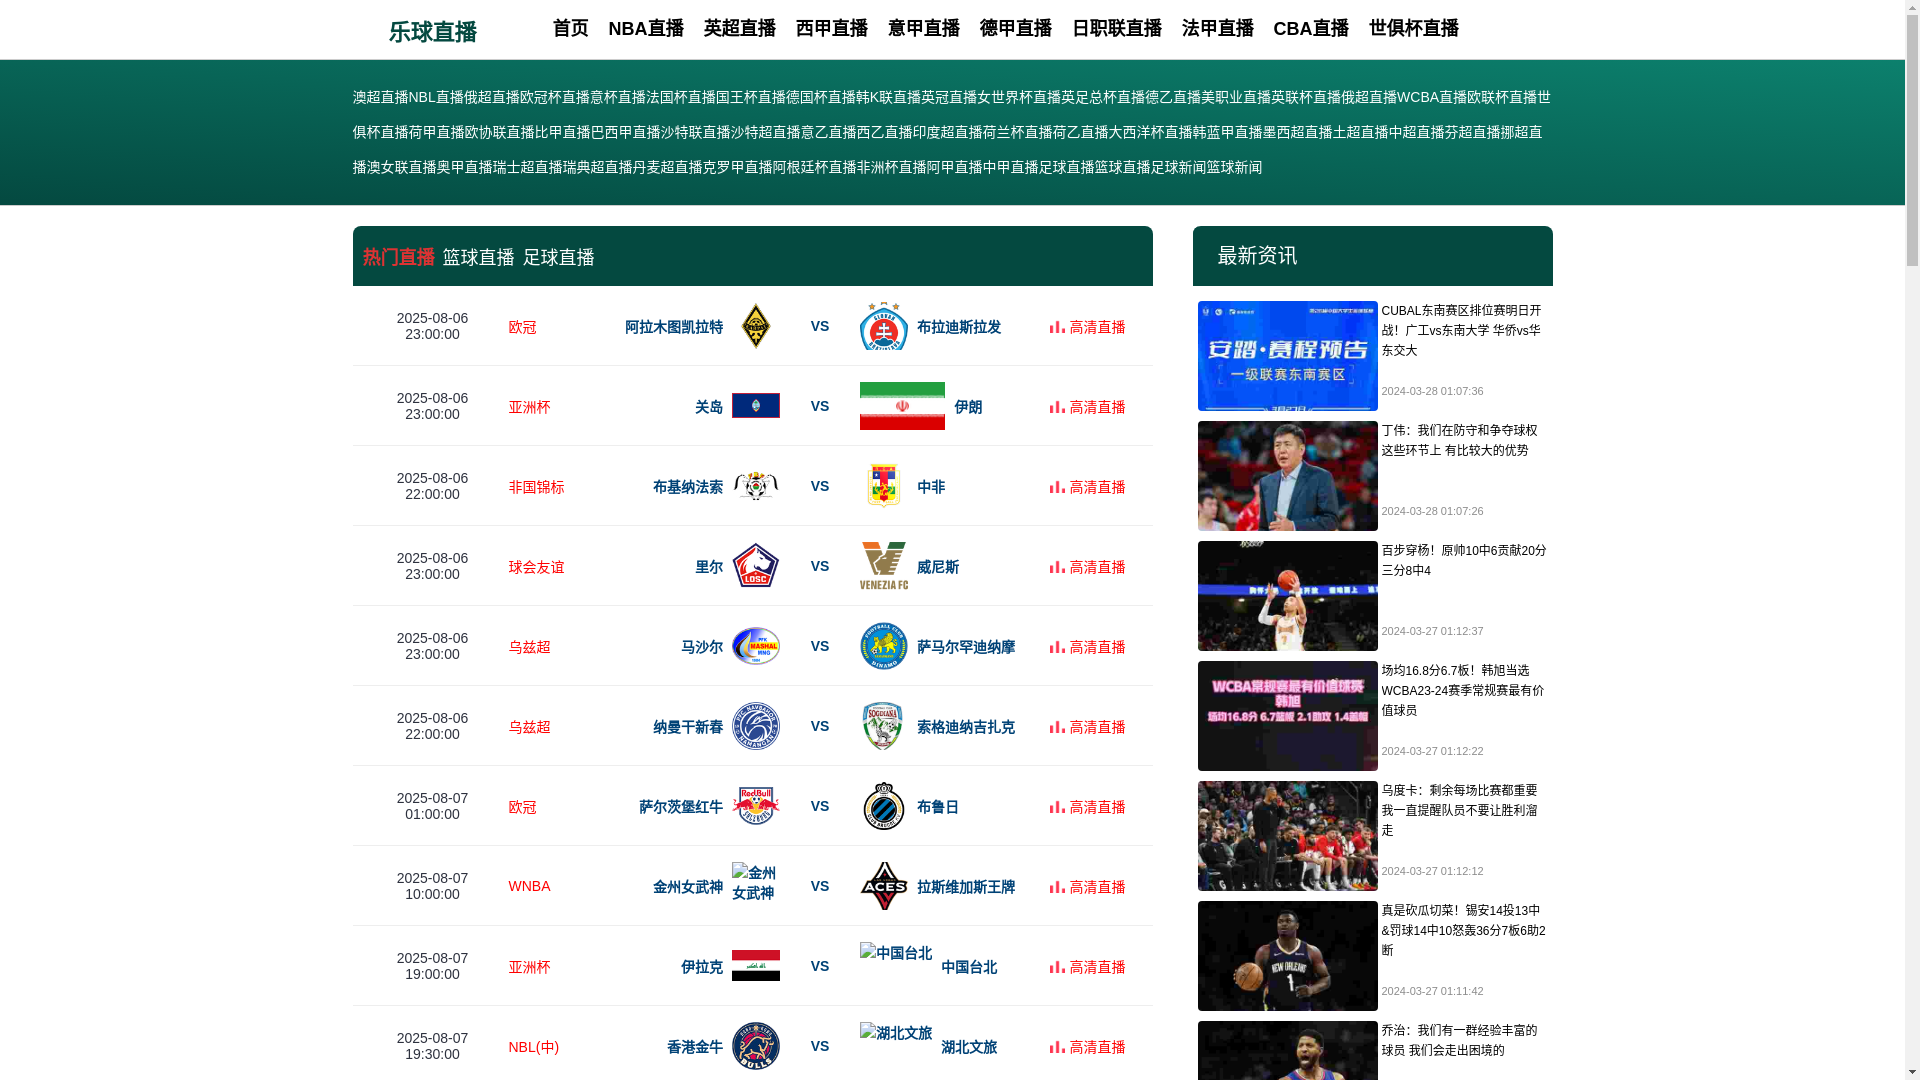Screen dimensions: 1920x1080
Task: Click the Kairat Almaty team logo
Action: (x=755, y=326)
